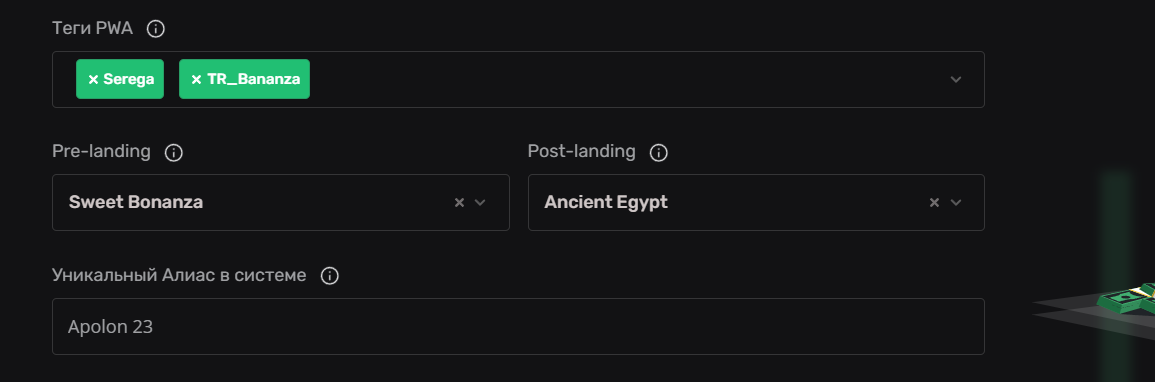The image size is (1155, 382).
Task: Click the Теги PWA field label
Action: 92,29
